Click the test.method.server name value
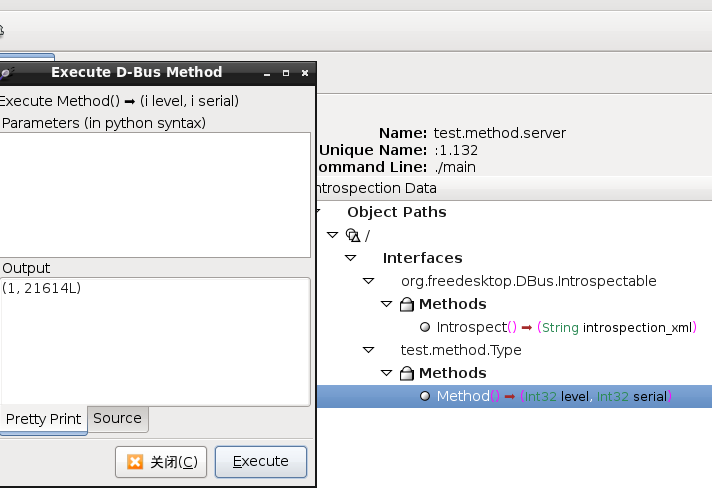The image size is (712, 488). click(x=499, y=133)
